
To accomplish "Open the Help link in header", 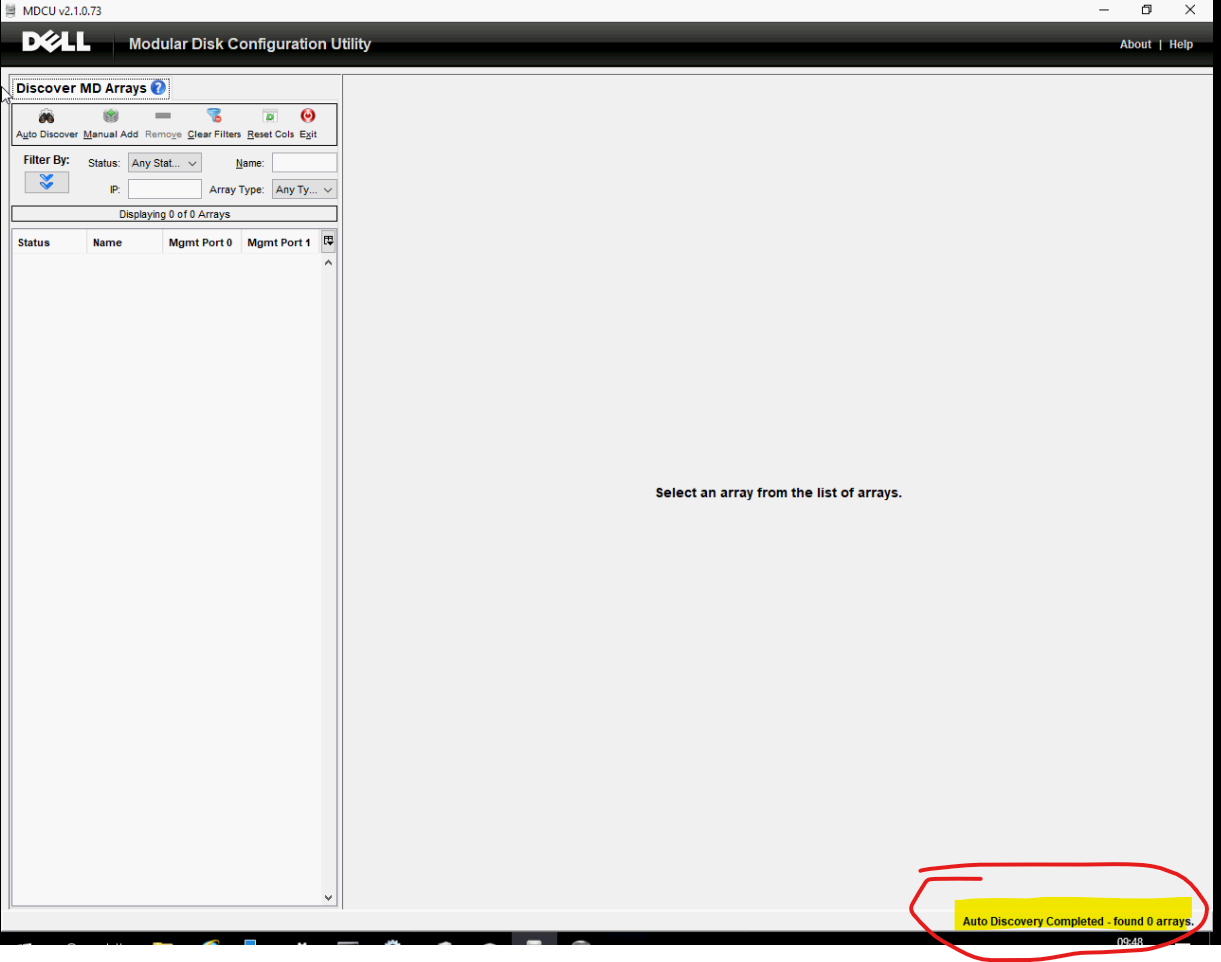I will coord(1181,44).
